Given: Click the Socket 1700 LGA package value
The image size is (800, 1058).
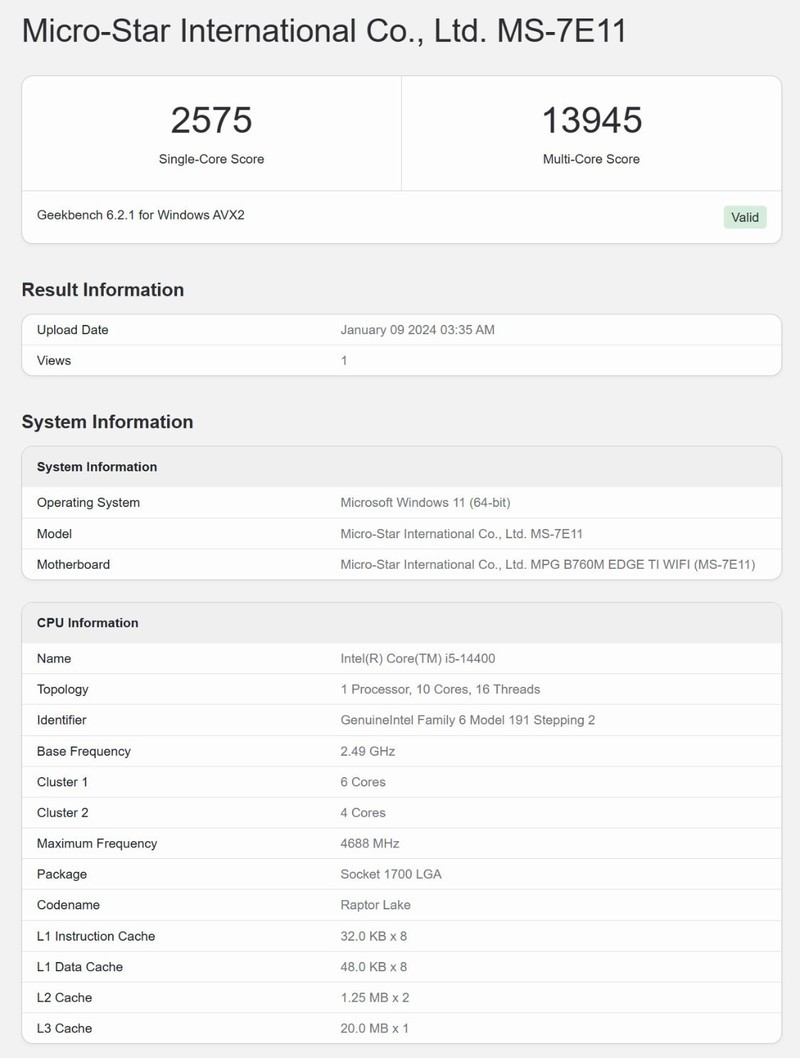Looking at the screenshot, I should [391, 874].
